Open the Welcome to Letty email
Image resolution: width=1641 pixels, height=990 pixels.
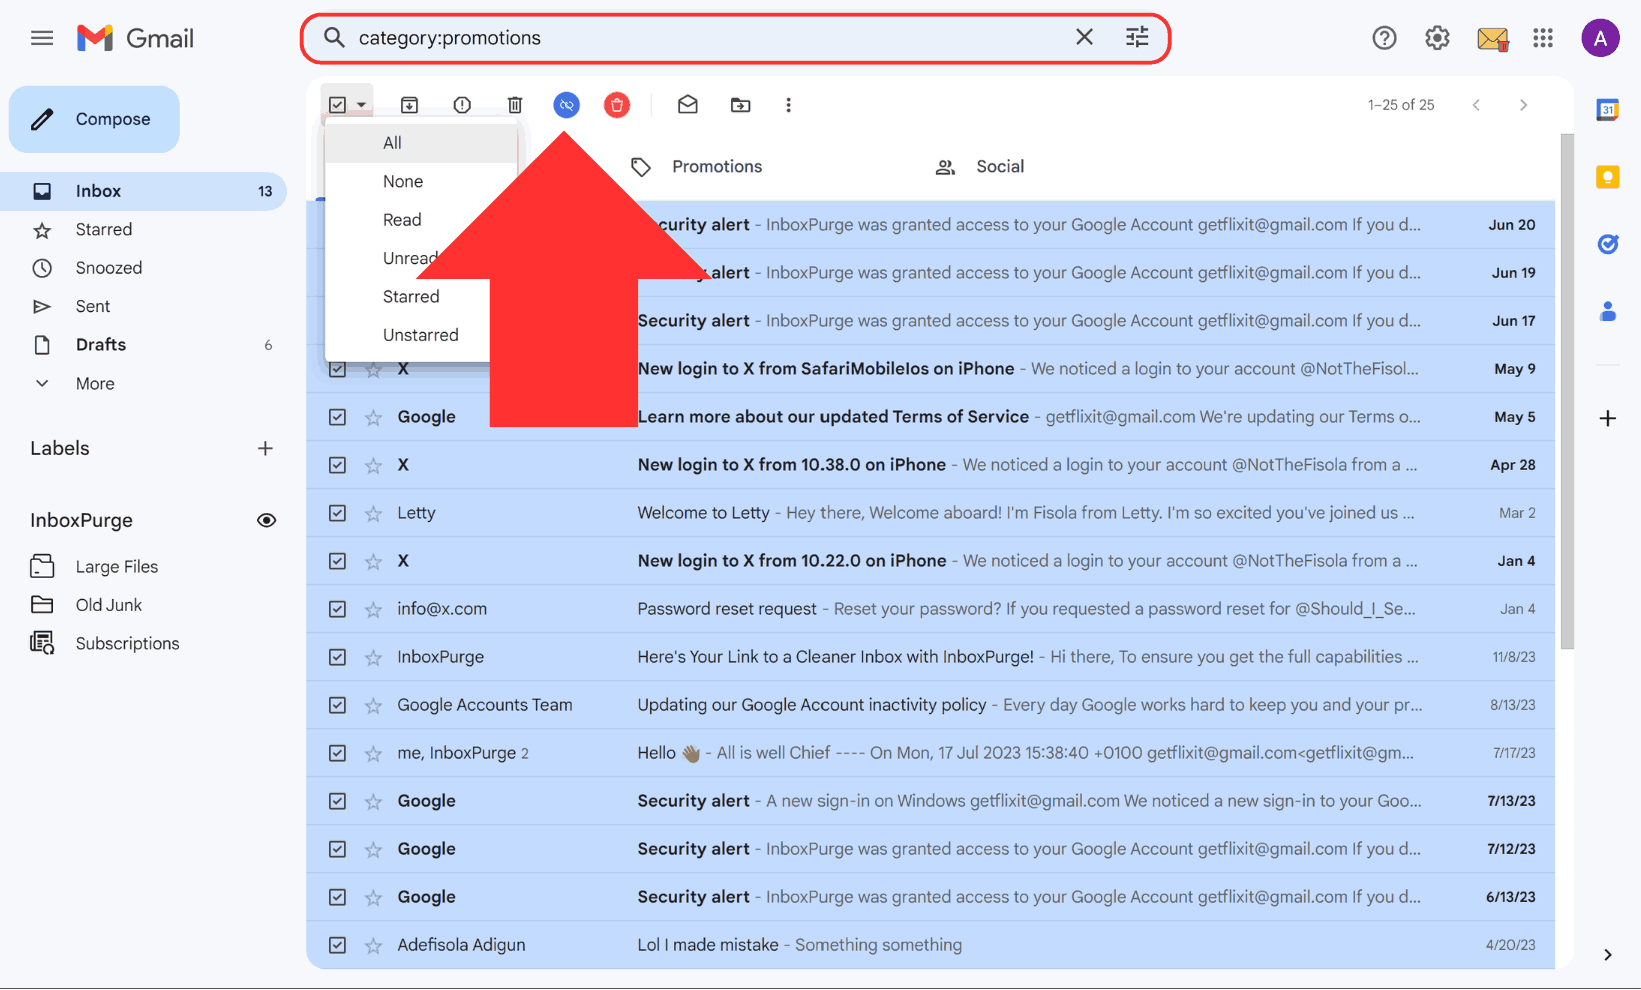tap(930, 513)
